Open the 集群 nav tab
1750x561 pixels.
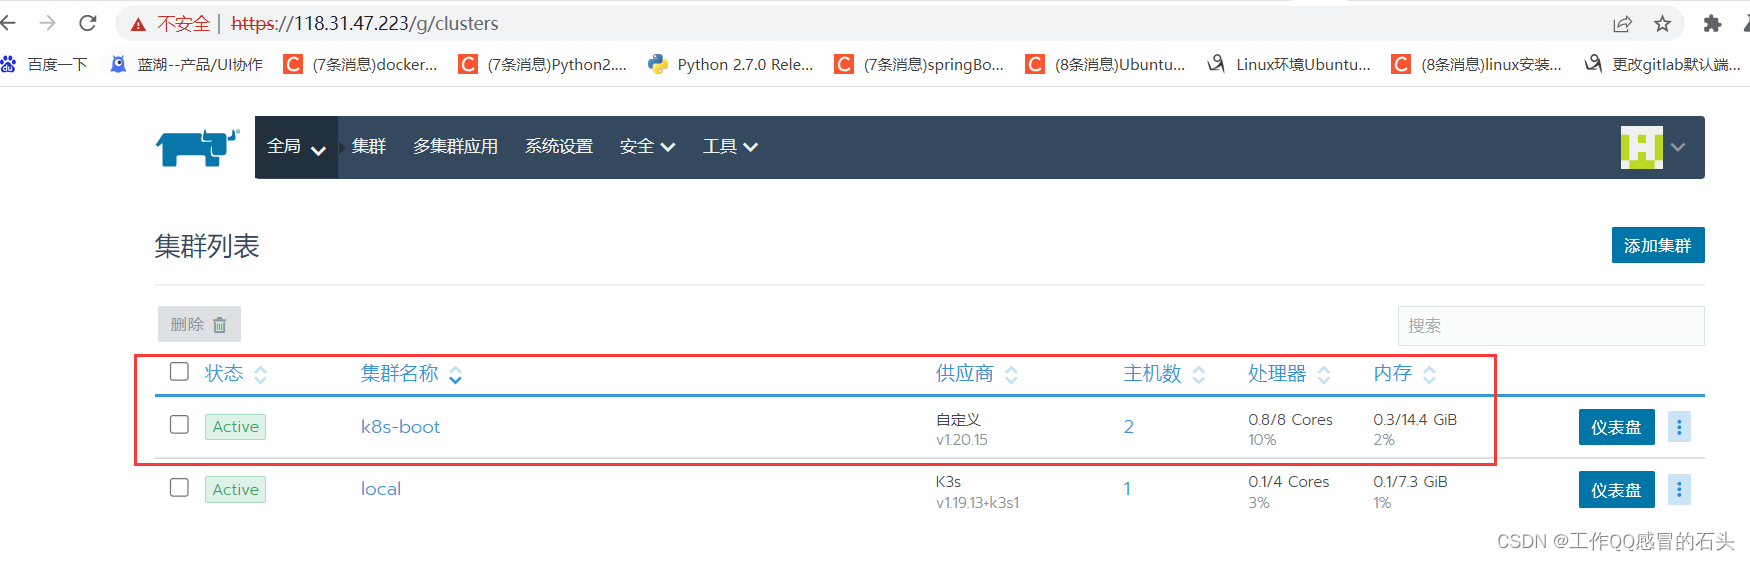(x=369, y=147)
